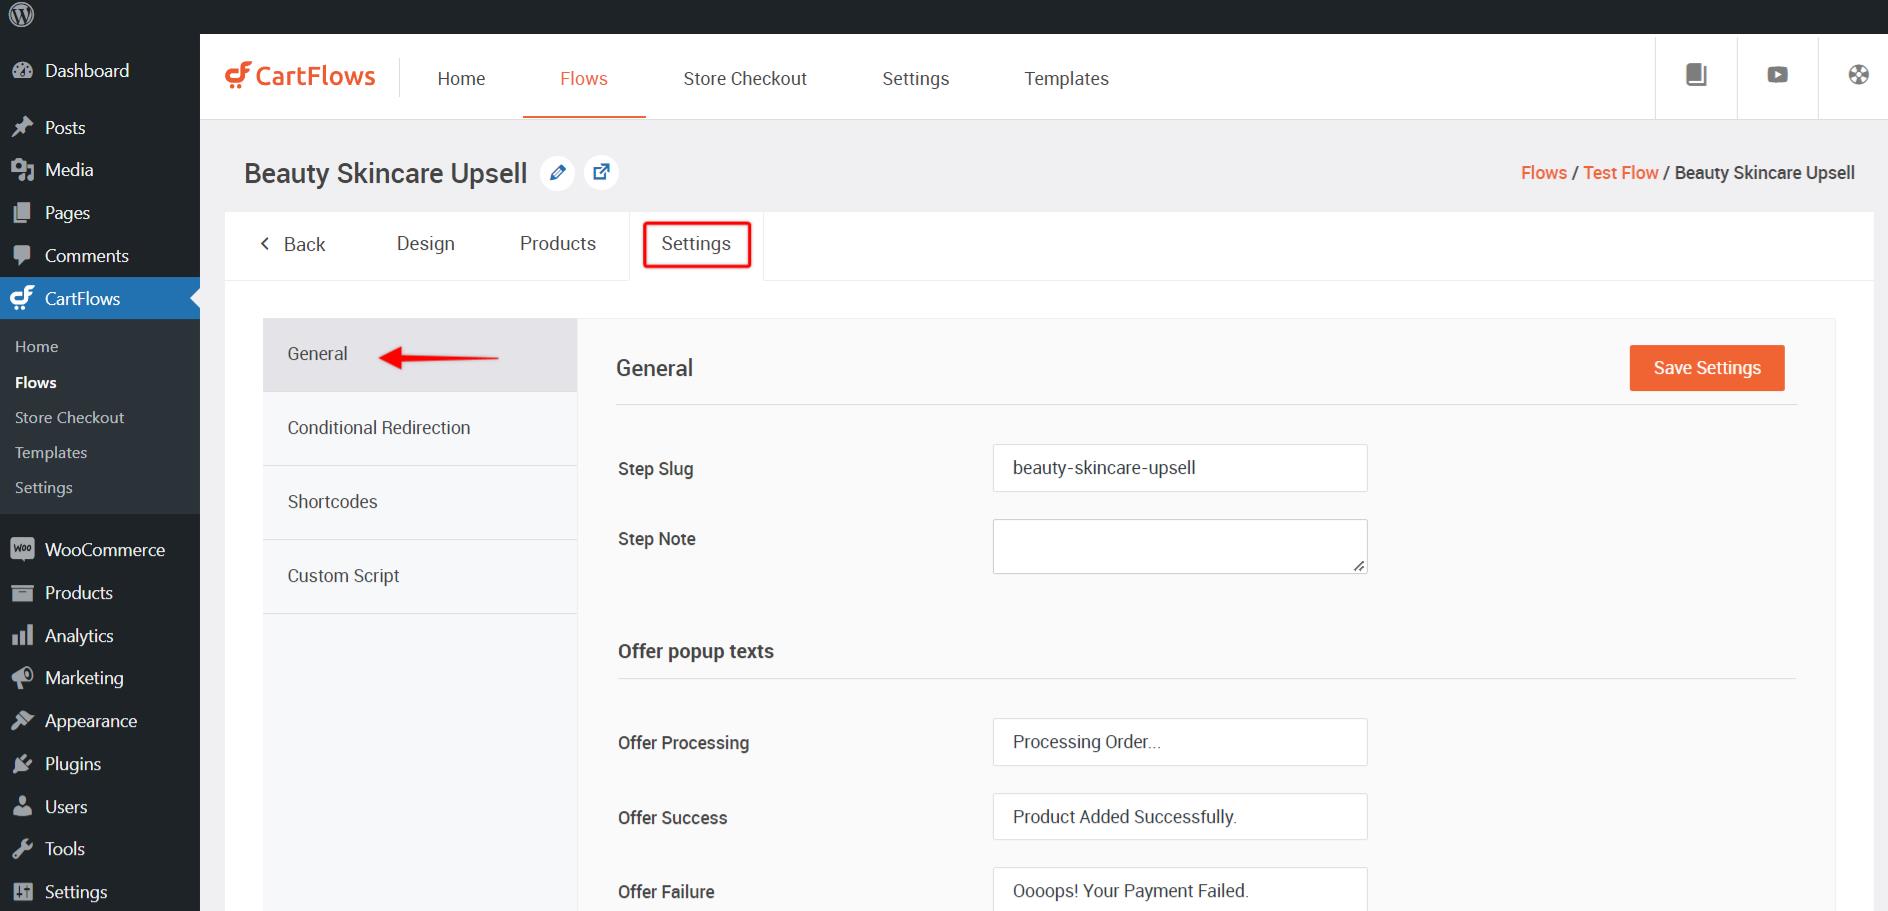Click the CartFlows logo in header
Image resolution: width=1888 pixels, height=911 pixels.
pos(300,77)
